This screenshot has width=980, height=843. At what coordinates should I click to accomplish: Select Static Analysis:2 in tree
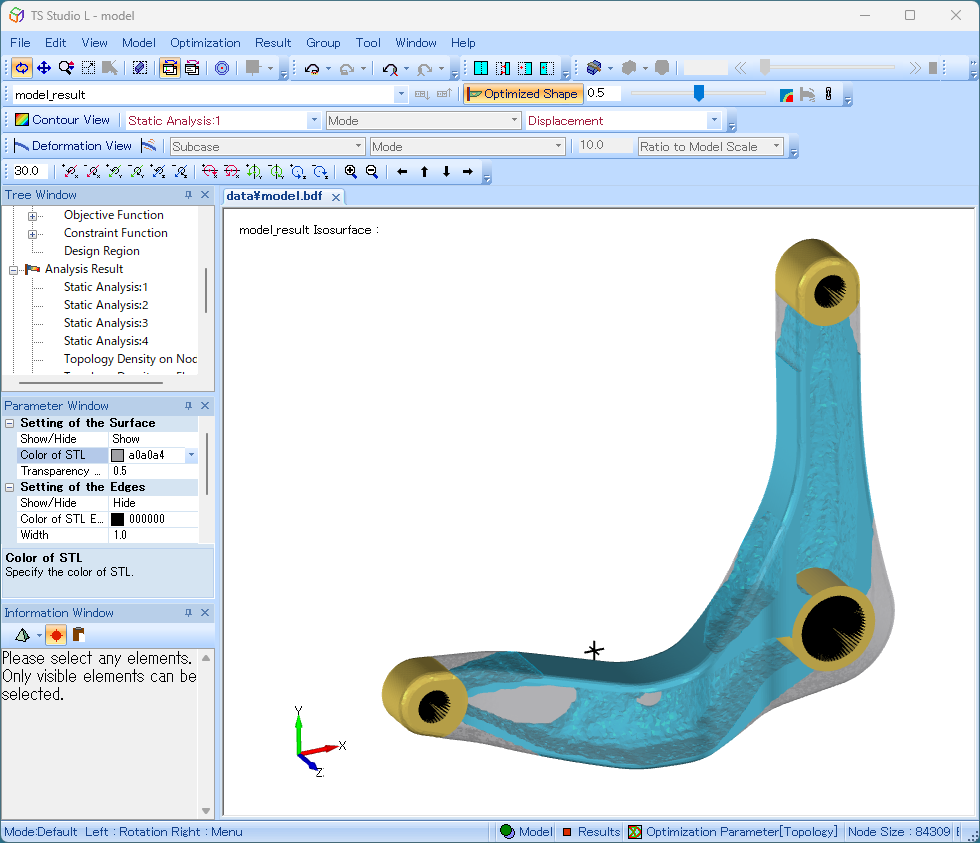pyautogui.click(x=106, y=305)
